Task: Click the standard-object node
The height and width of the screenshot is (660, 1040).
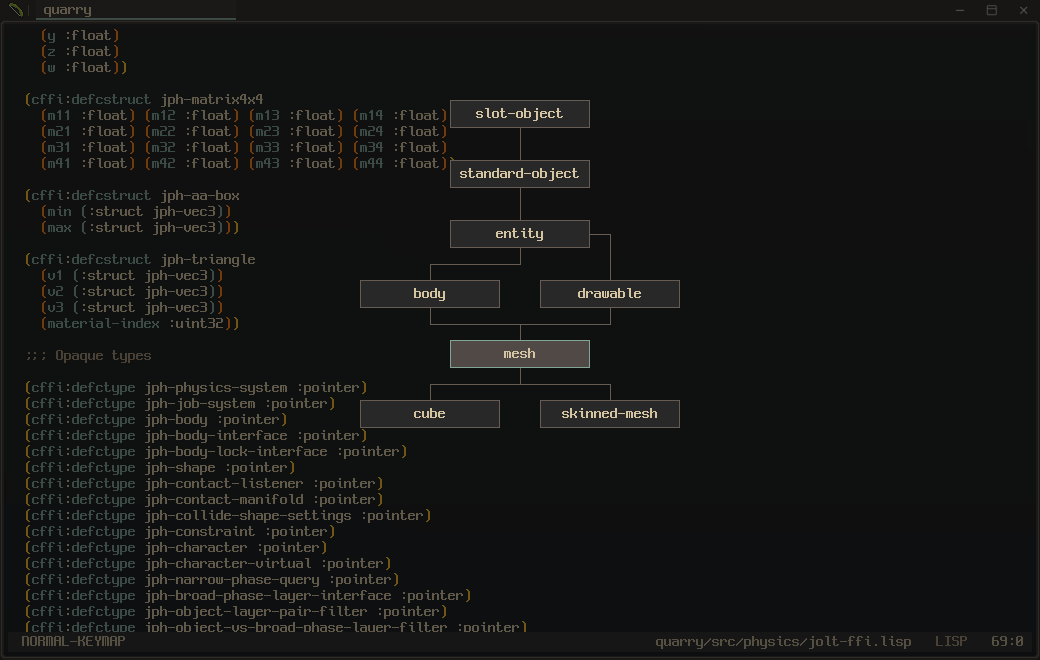Action: pyautogui.click(x=519, y=174)
